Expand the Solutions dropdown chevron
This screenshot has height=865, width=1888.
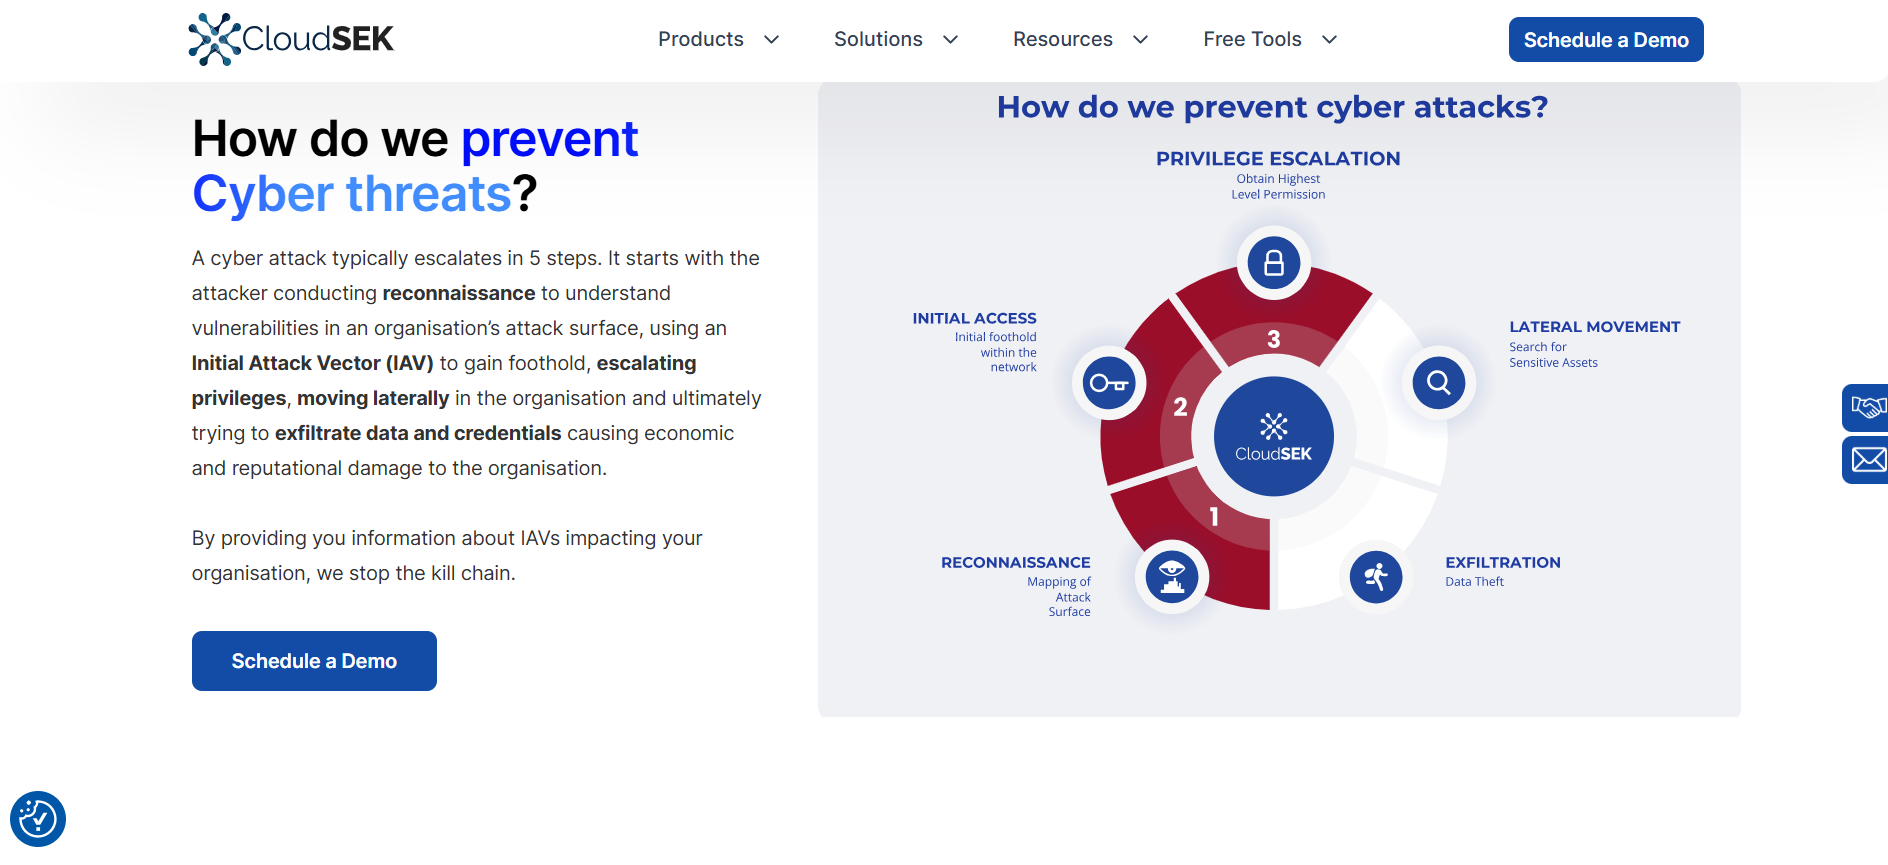click(950, 40)
